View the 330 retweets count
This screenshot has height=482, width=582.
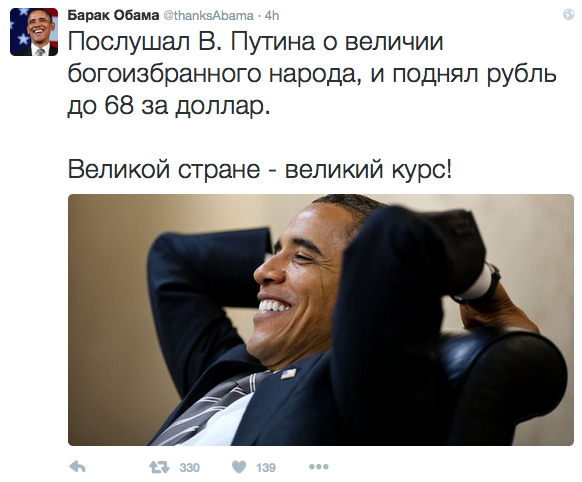point(189,468)
